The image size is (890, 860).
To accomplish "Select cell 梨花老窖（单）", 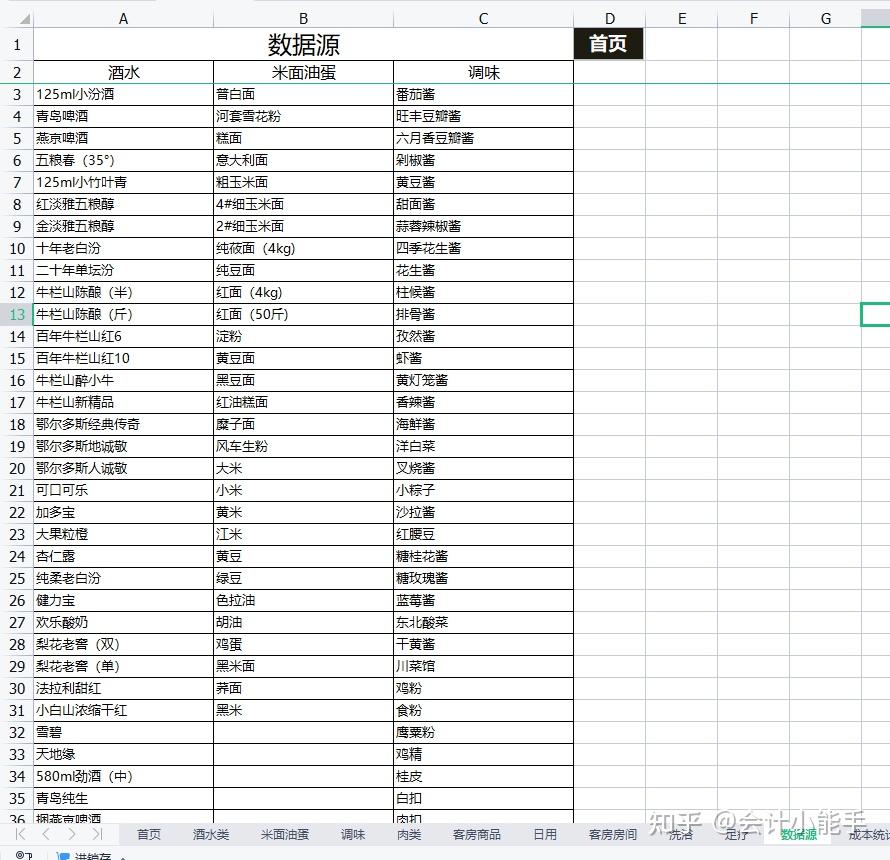I will (x=123, y=666).
